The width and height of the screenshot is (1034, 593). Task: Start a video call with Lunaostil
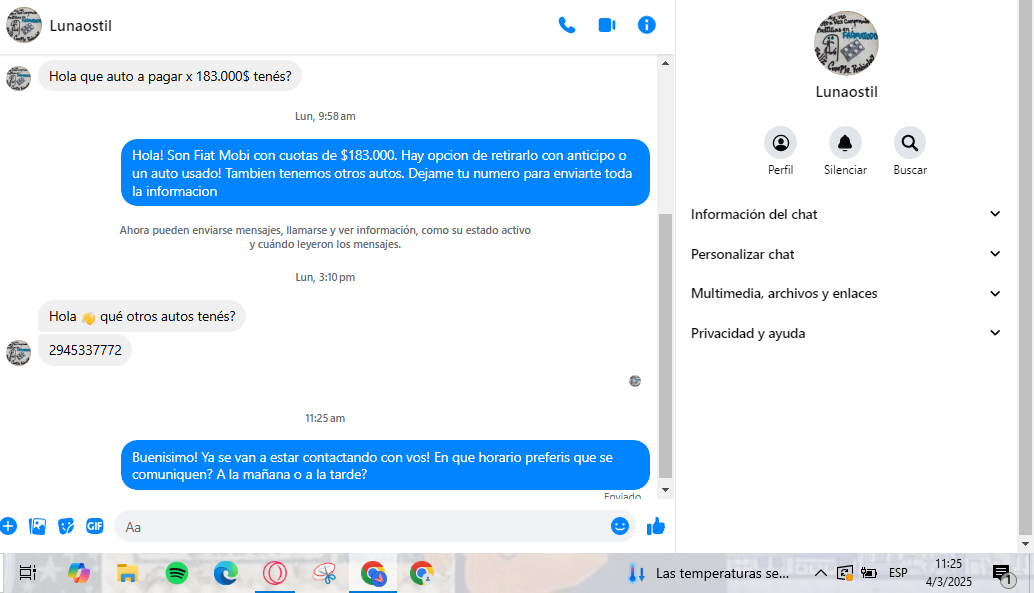click(x=607, y=25)
